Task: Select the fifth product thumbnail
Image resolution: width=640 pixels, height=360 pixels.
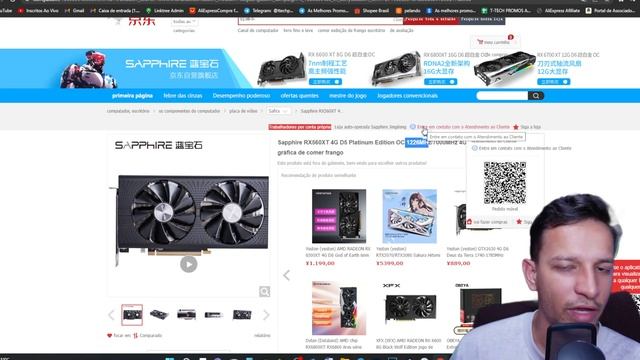Action: tap(242, 315)
